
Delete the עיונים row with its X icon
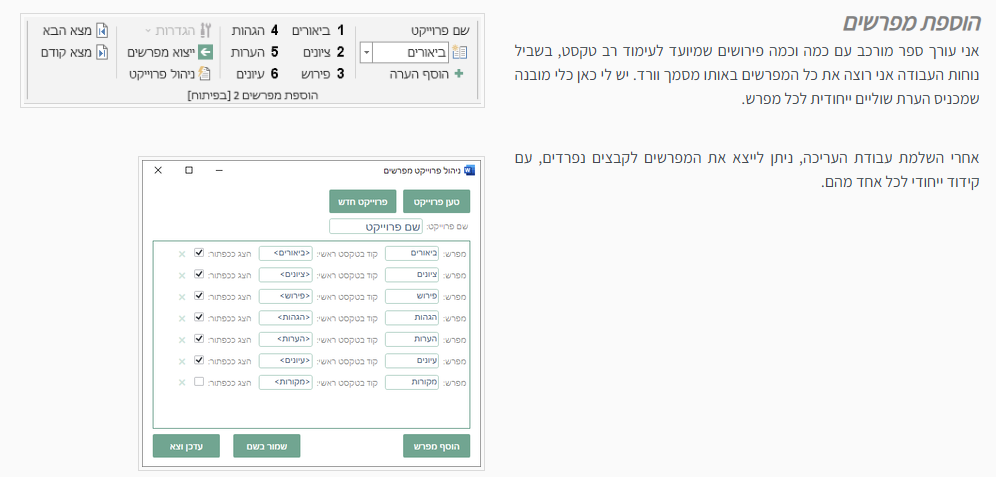[x=182, y=361]
